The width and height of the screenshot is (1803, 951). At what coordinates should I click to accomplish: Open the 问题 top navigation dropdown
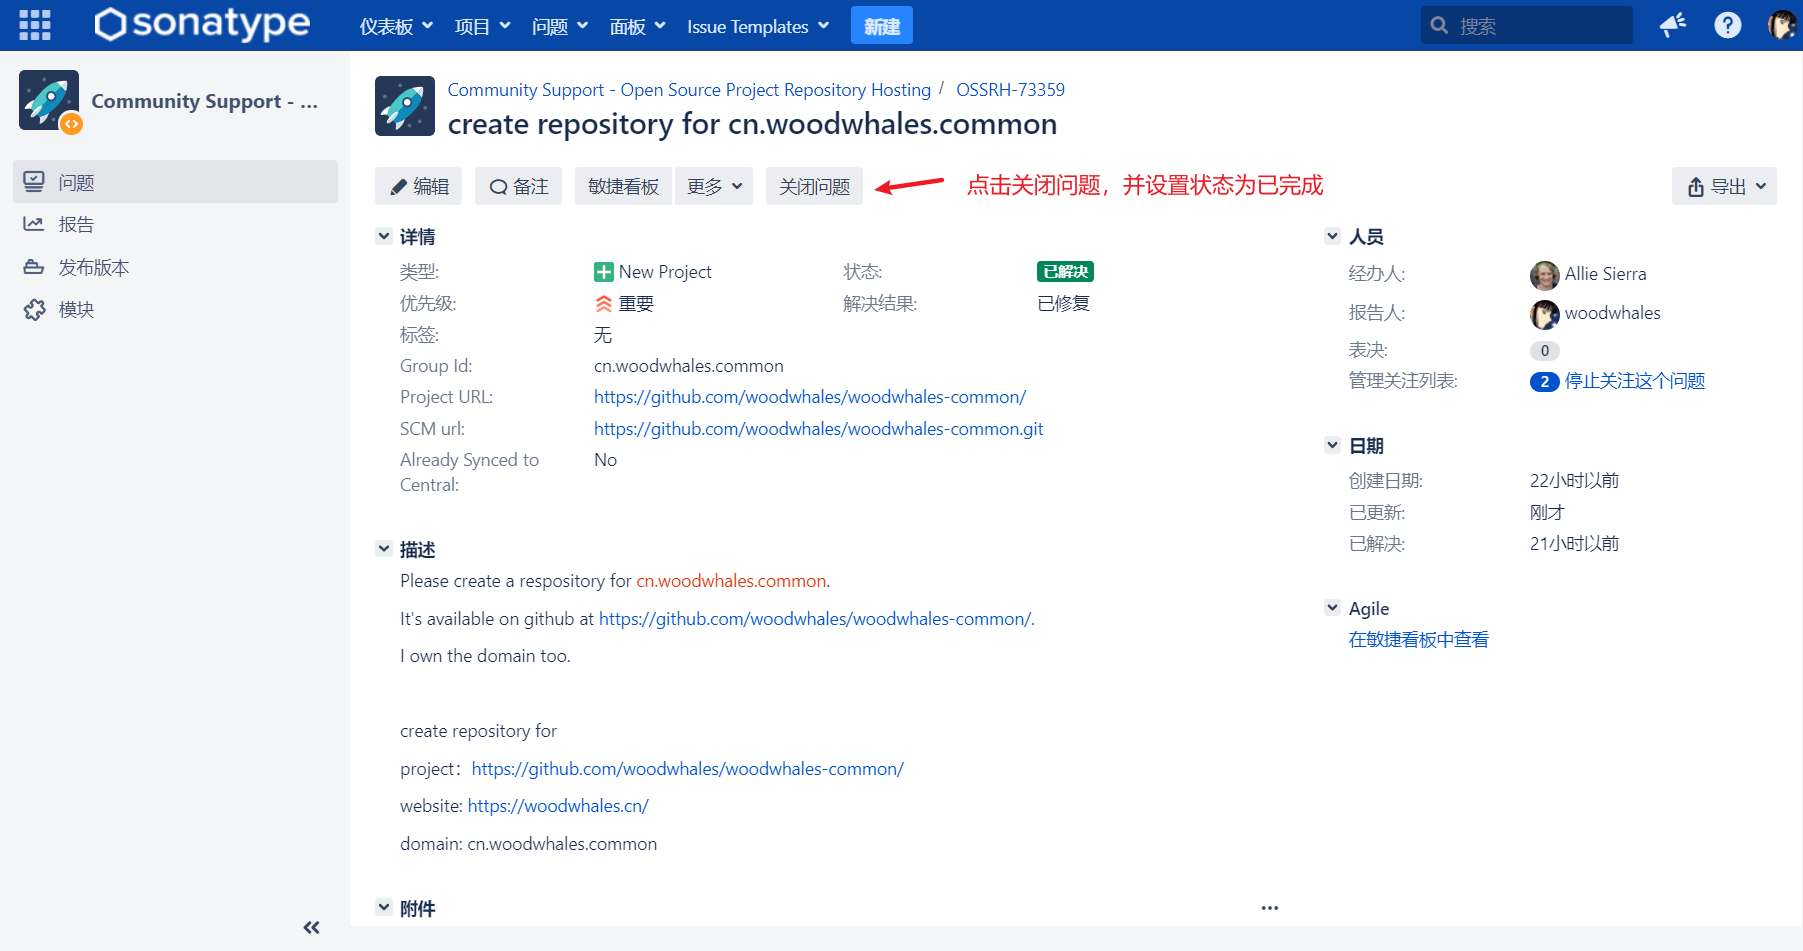pyautogui.click(x=560, y=26)
